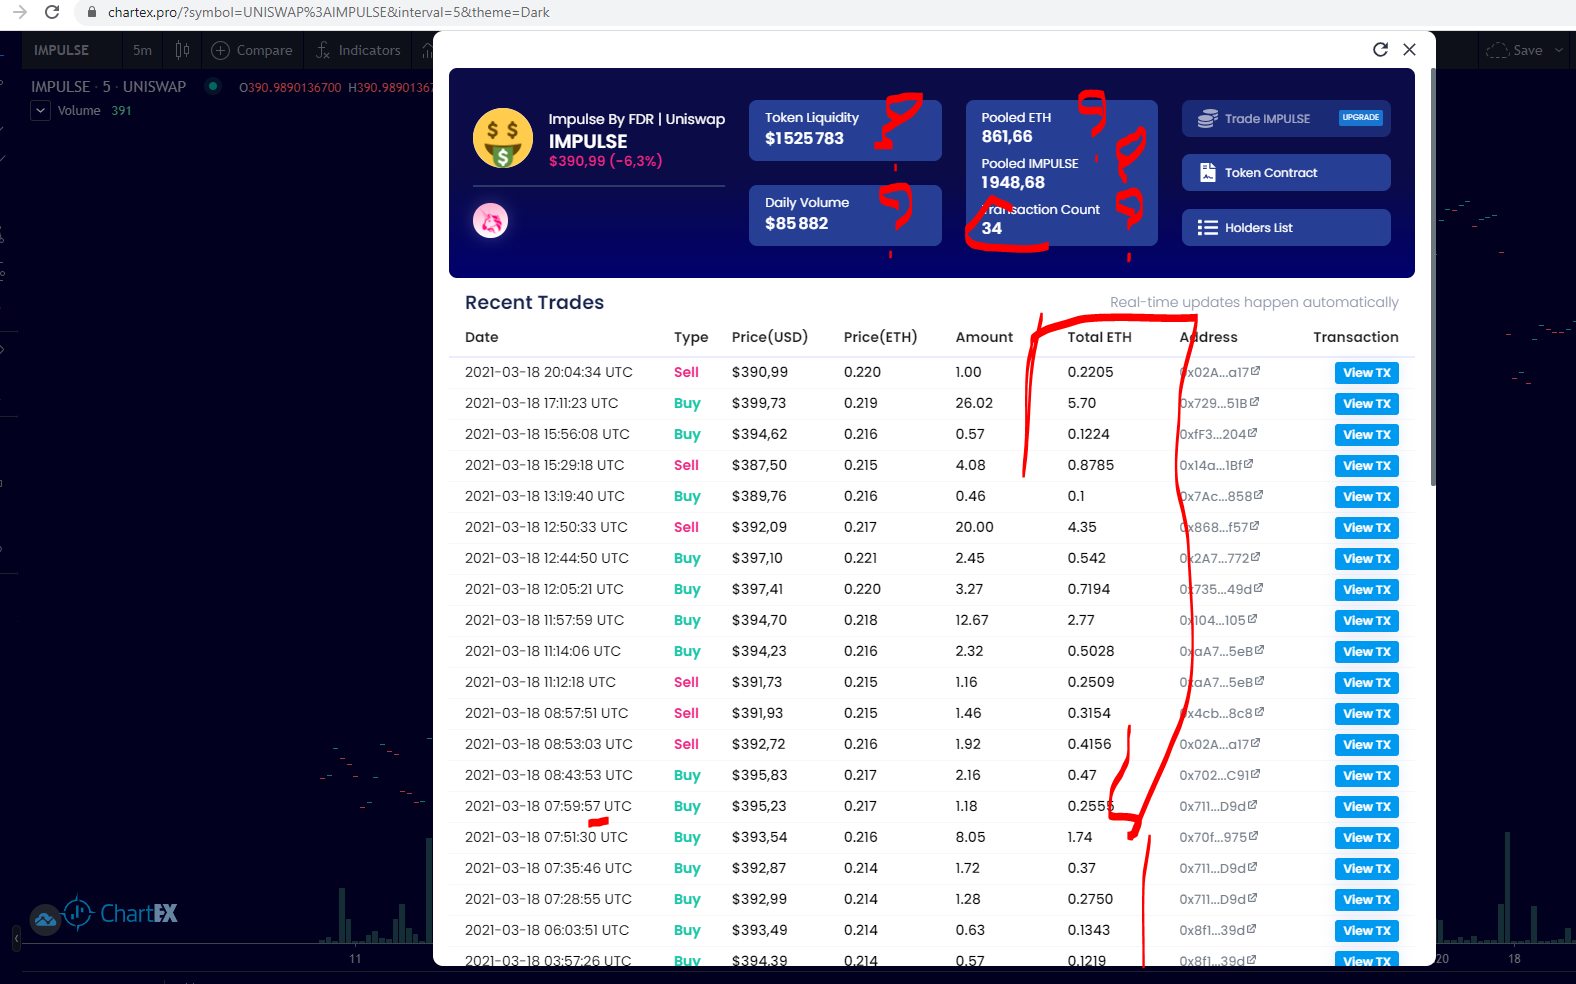Image resolution: width=1576 pixels, height=984 pixels.
Task: Go forward with browser arrow
Action: [19, 12]
